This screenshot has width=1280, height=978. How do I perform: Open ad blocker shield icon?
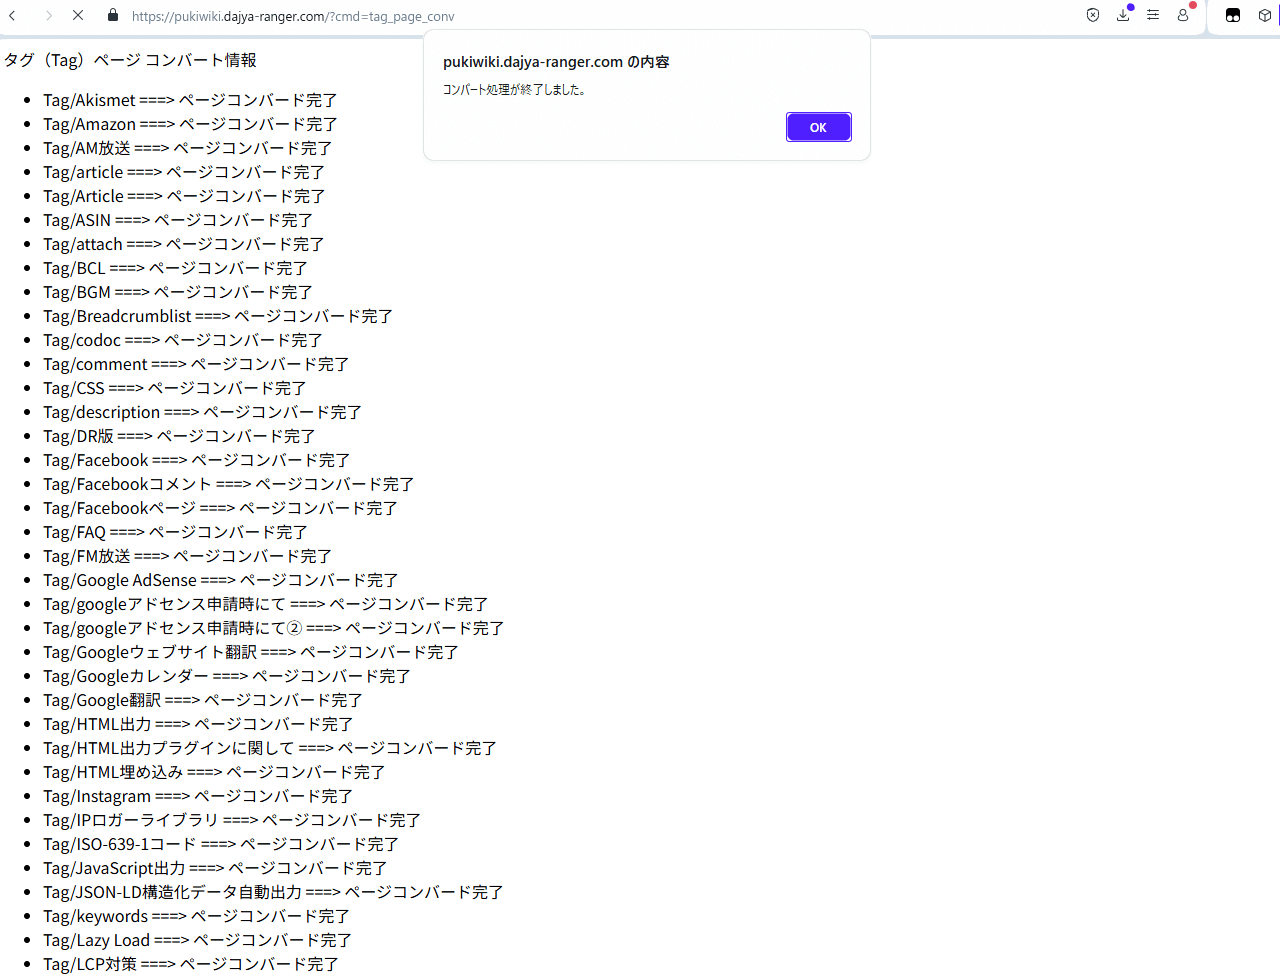click(x=1093, y=15)
